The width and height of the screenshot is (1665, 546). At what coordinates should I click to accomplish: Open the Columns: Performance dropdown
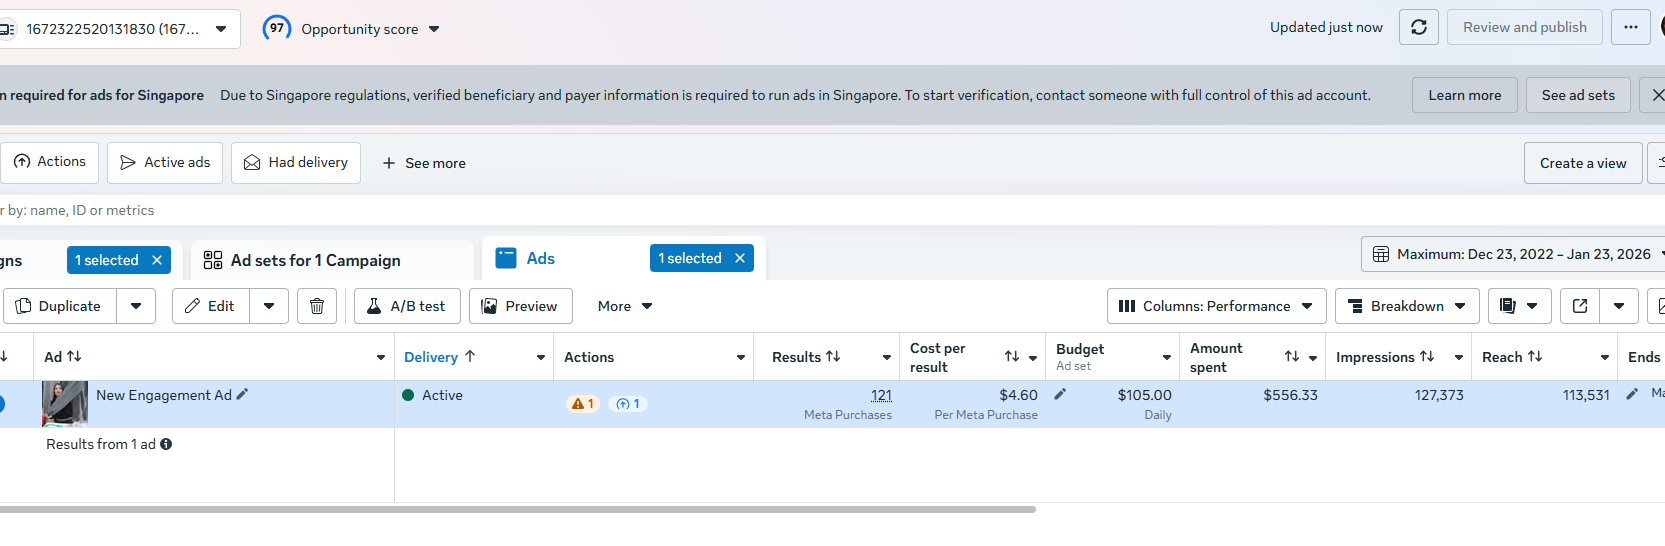(1216, 306)
